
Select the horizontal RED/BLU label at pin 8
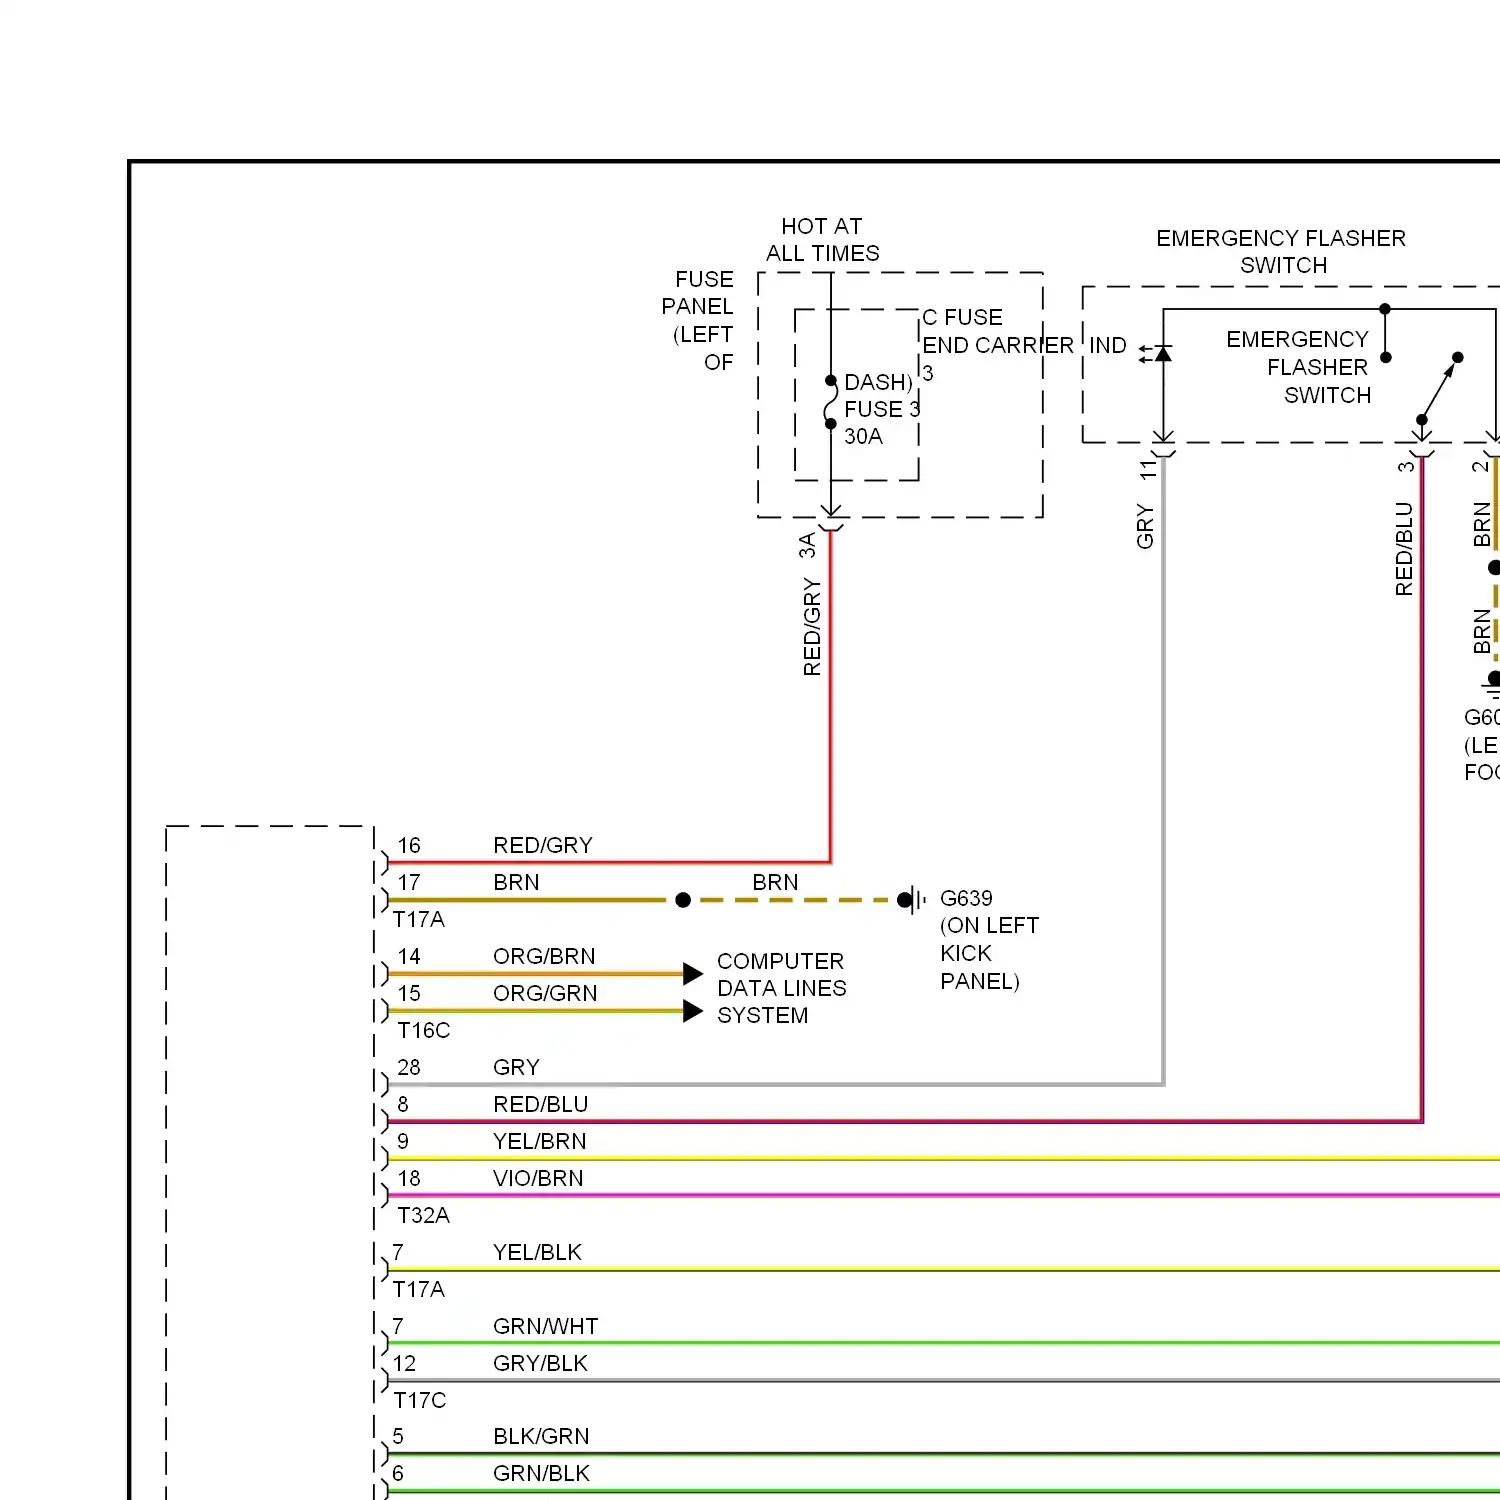[x=541, y=1104]
